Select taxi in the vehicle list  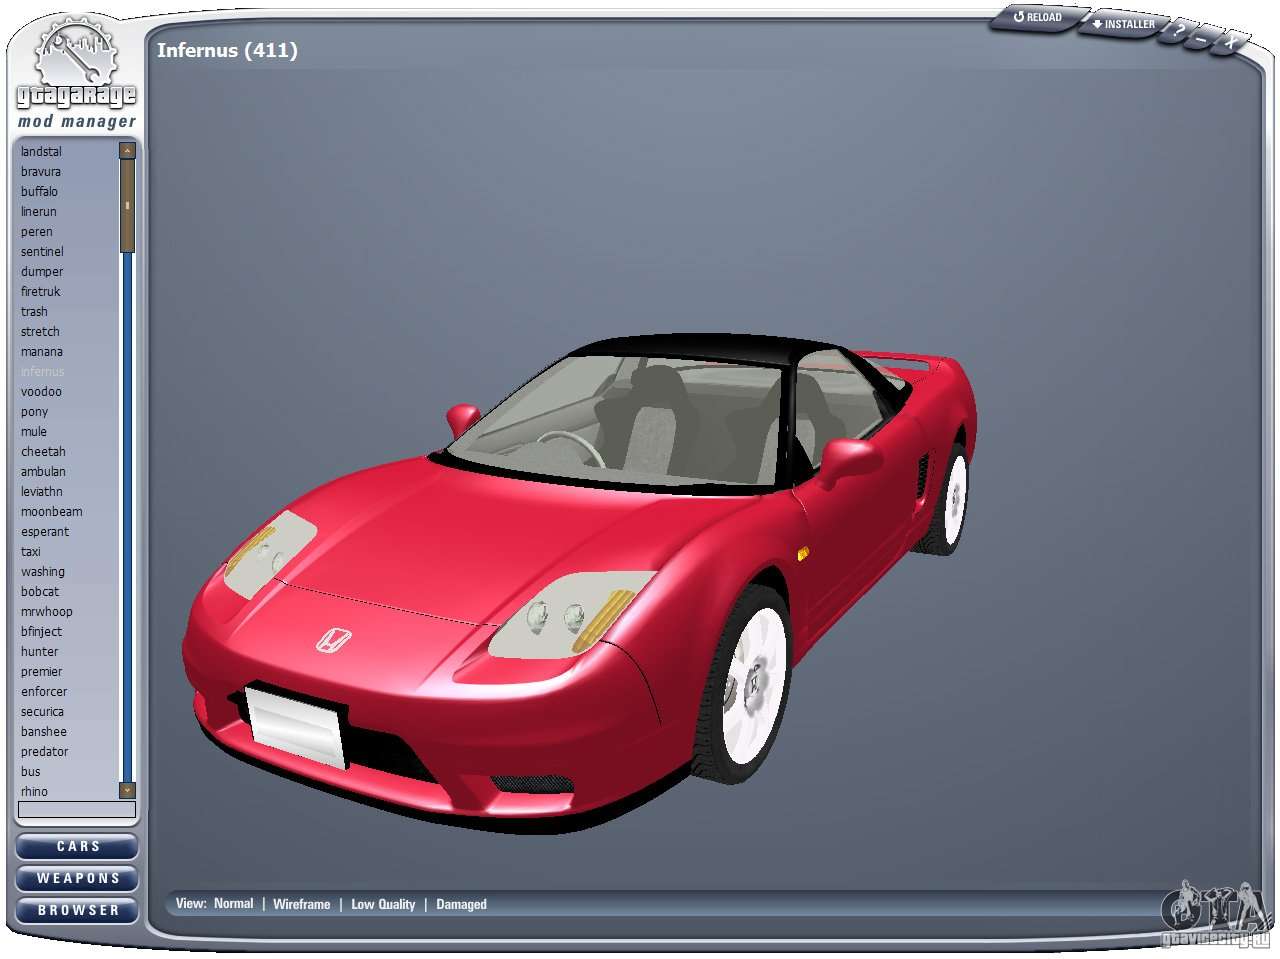(31, 552)
